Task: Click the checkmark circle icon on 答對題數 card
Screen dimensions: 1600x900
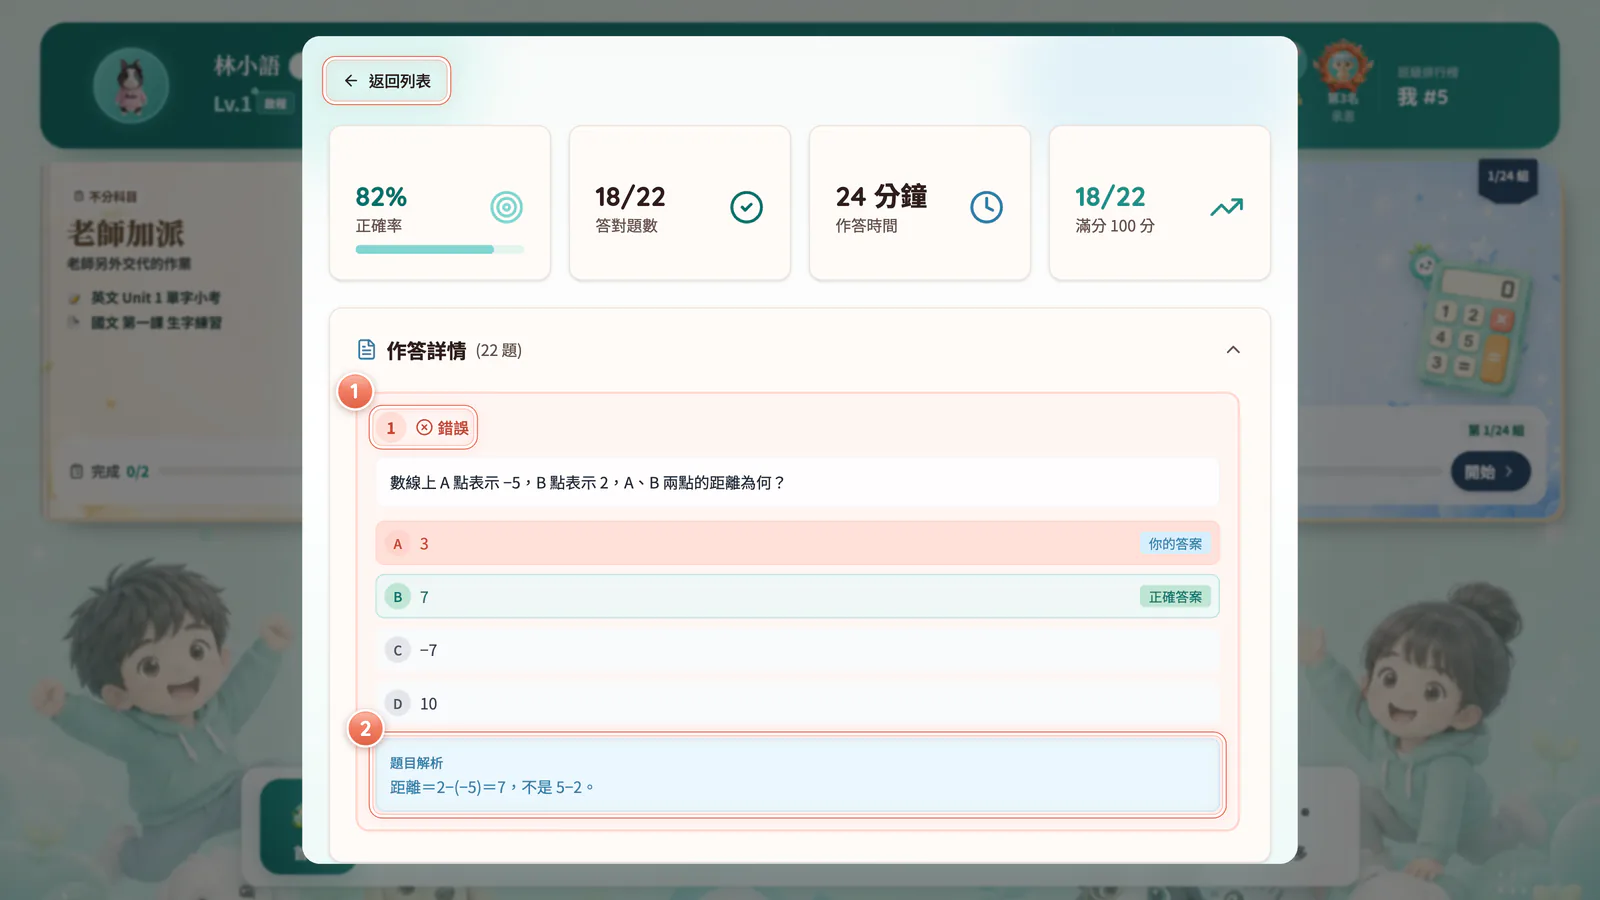Action: point(747,207)
